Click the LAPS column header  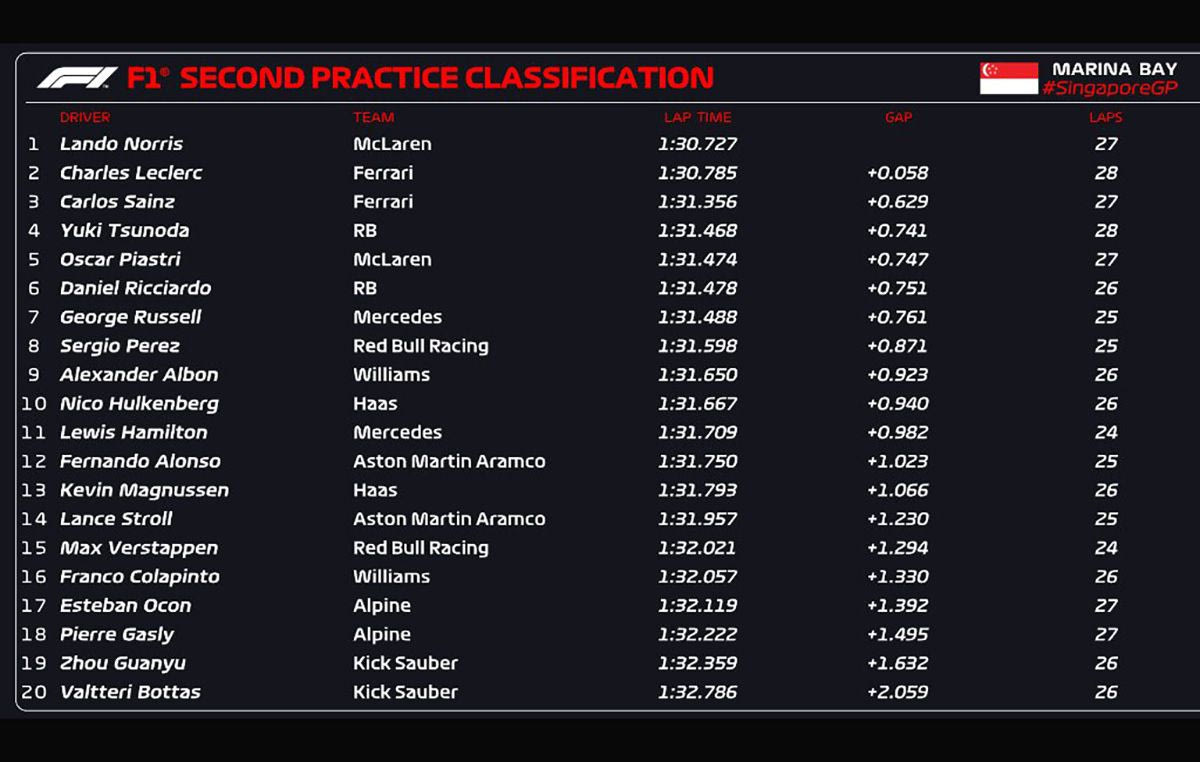(1105, 118)
